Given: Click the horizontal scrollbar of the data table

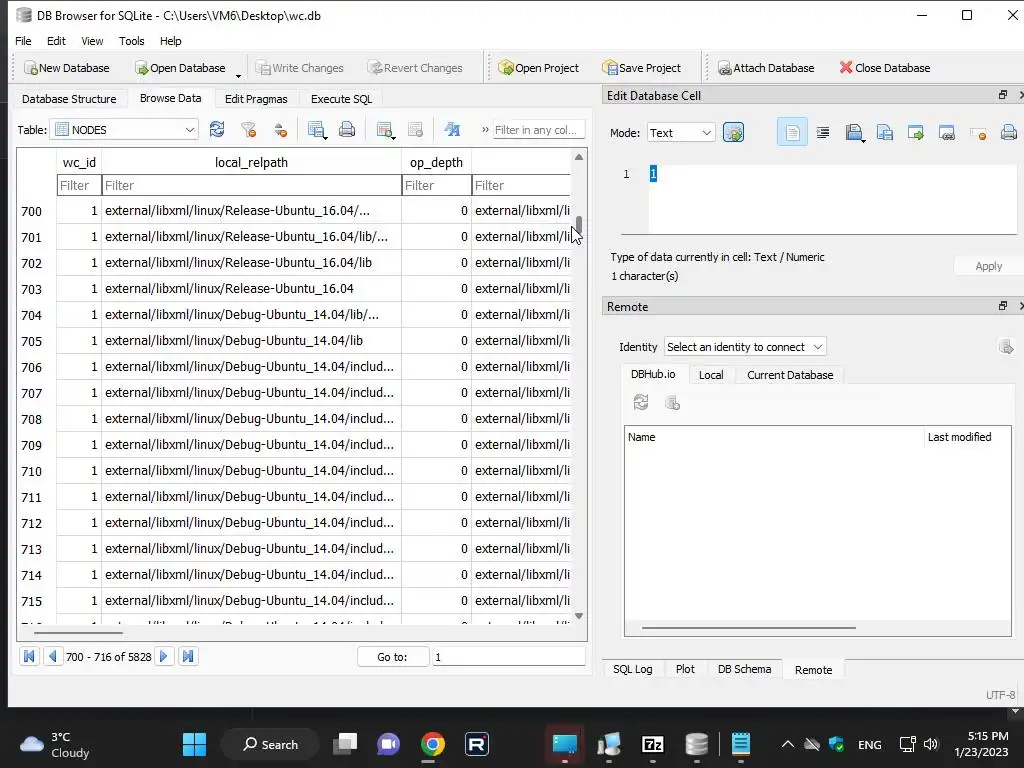Looking at the screenshot, I should [78, 632].
